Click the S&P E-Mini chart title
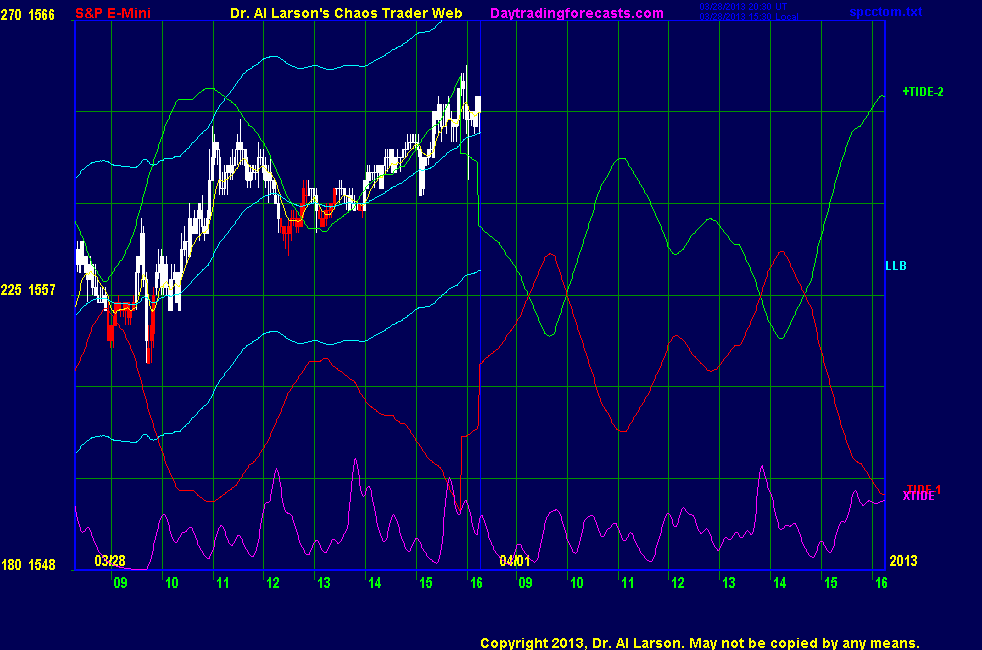The width and height of the screenshot is (982, 650). point(113,13)
